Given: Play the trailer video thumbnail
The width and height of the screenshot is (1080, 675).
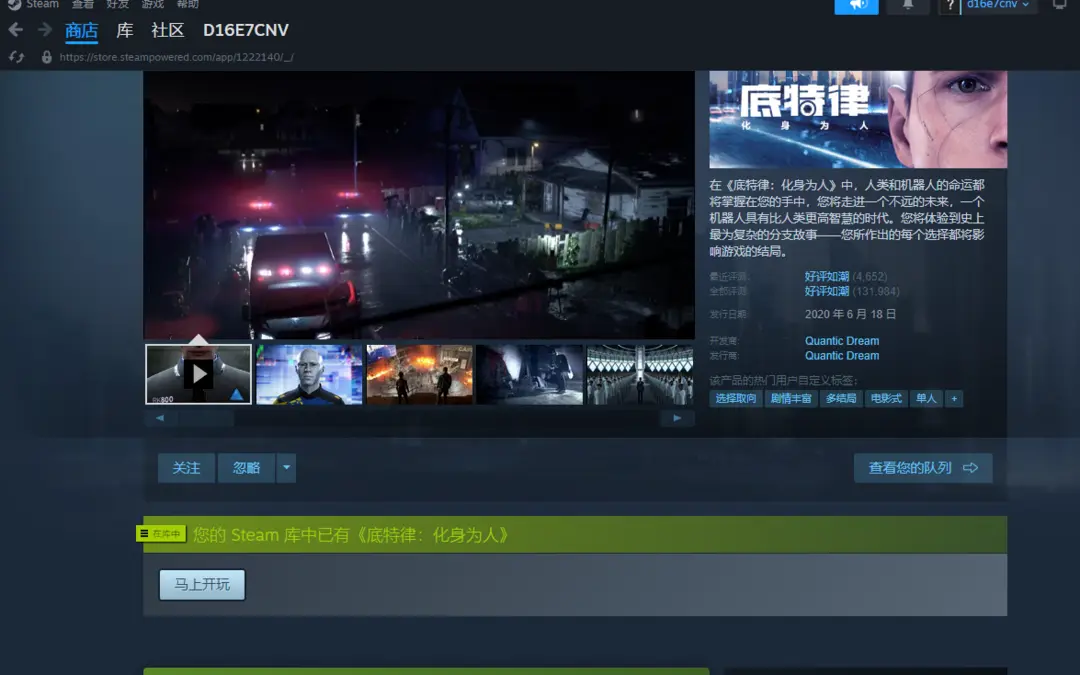Looking at the screenshot, I should click(198, 374).
